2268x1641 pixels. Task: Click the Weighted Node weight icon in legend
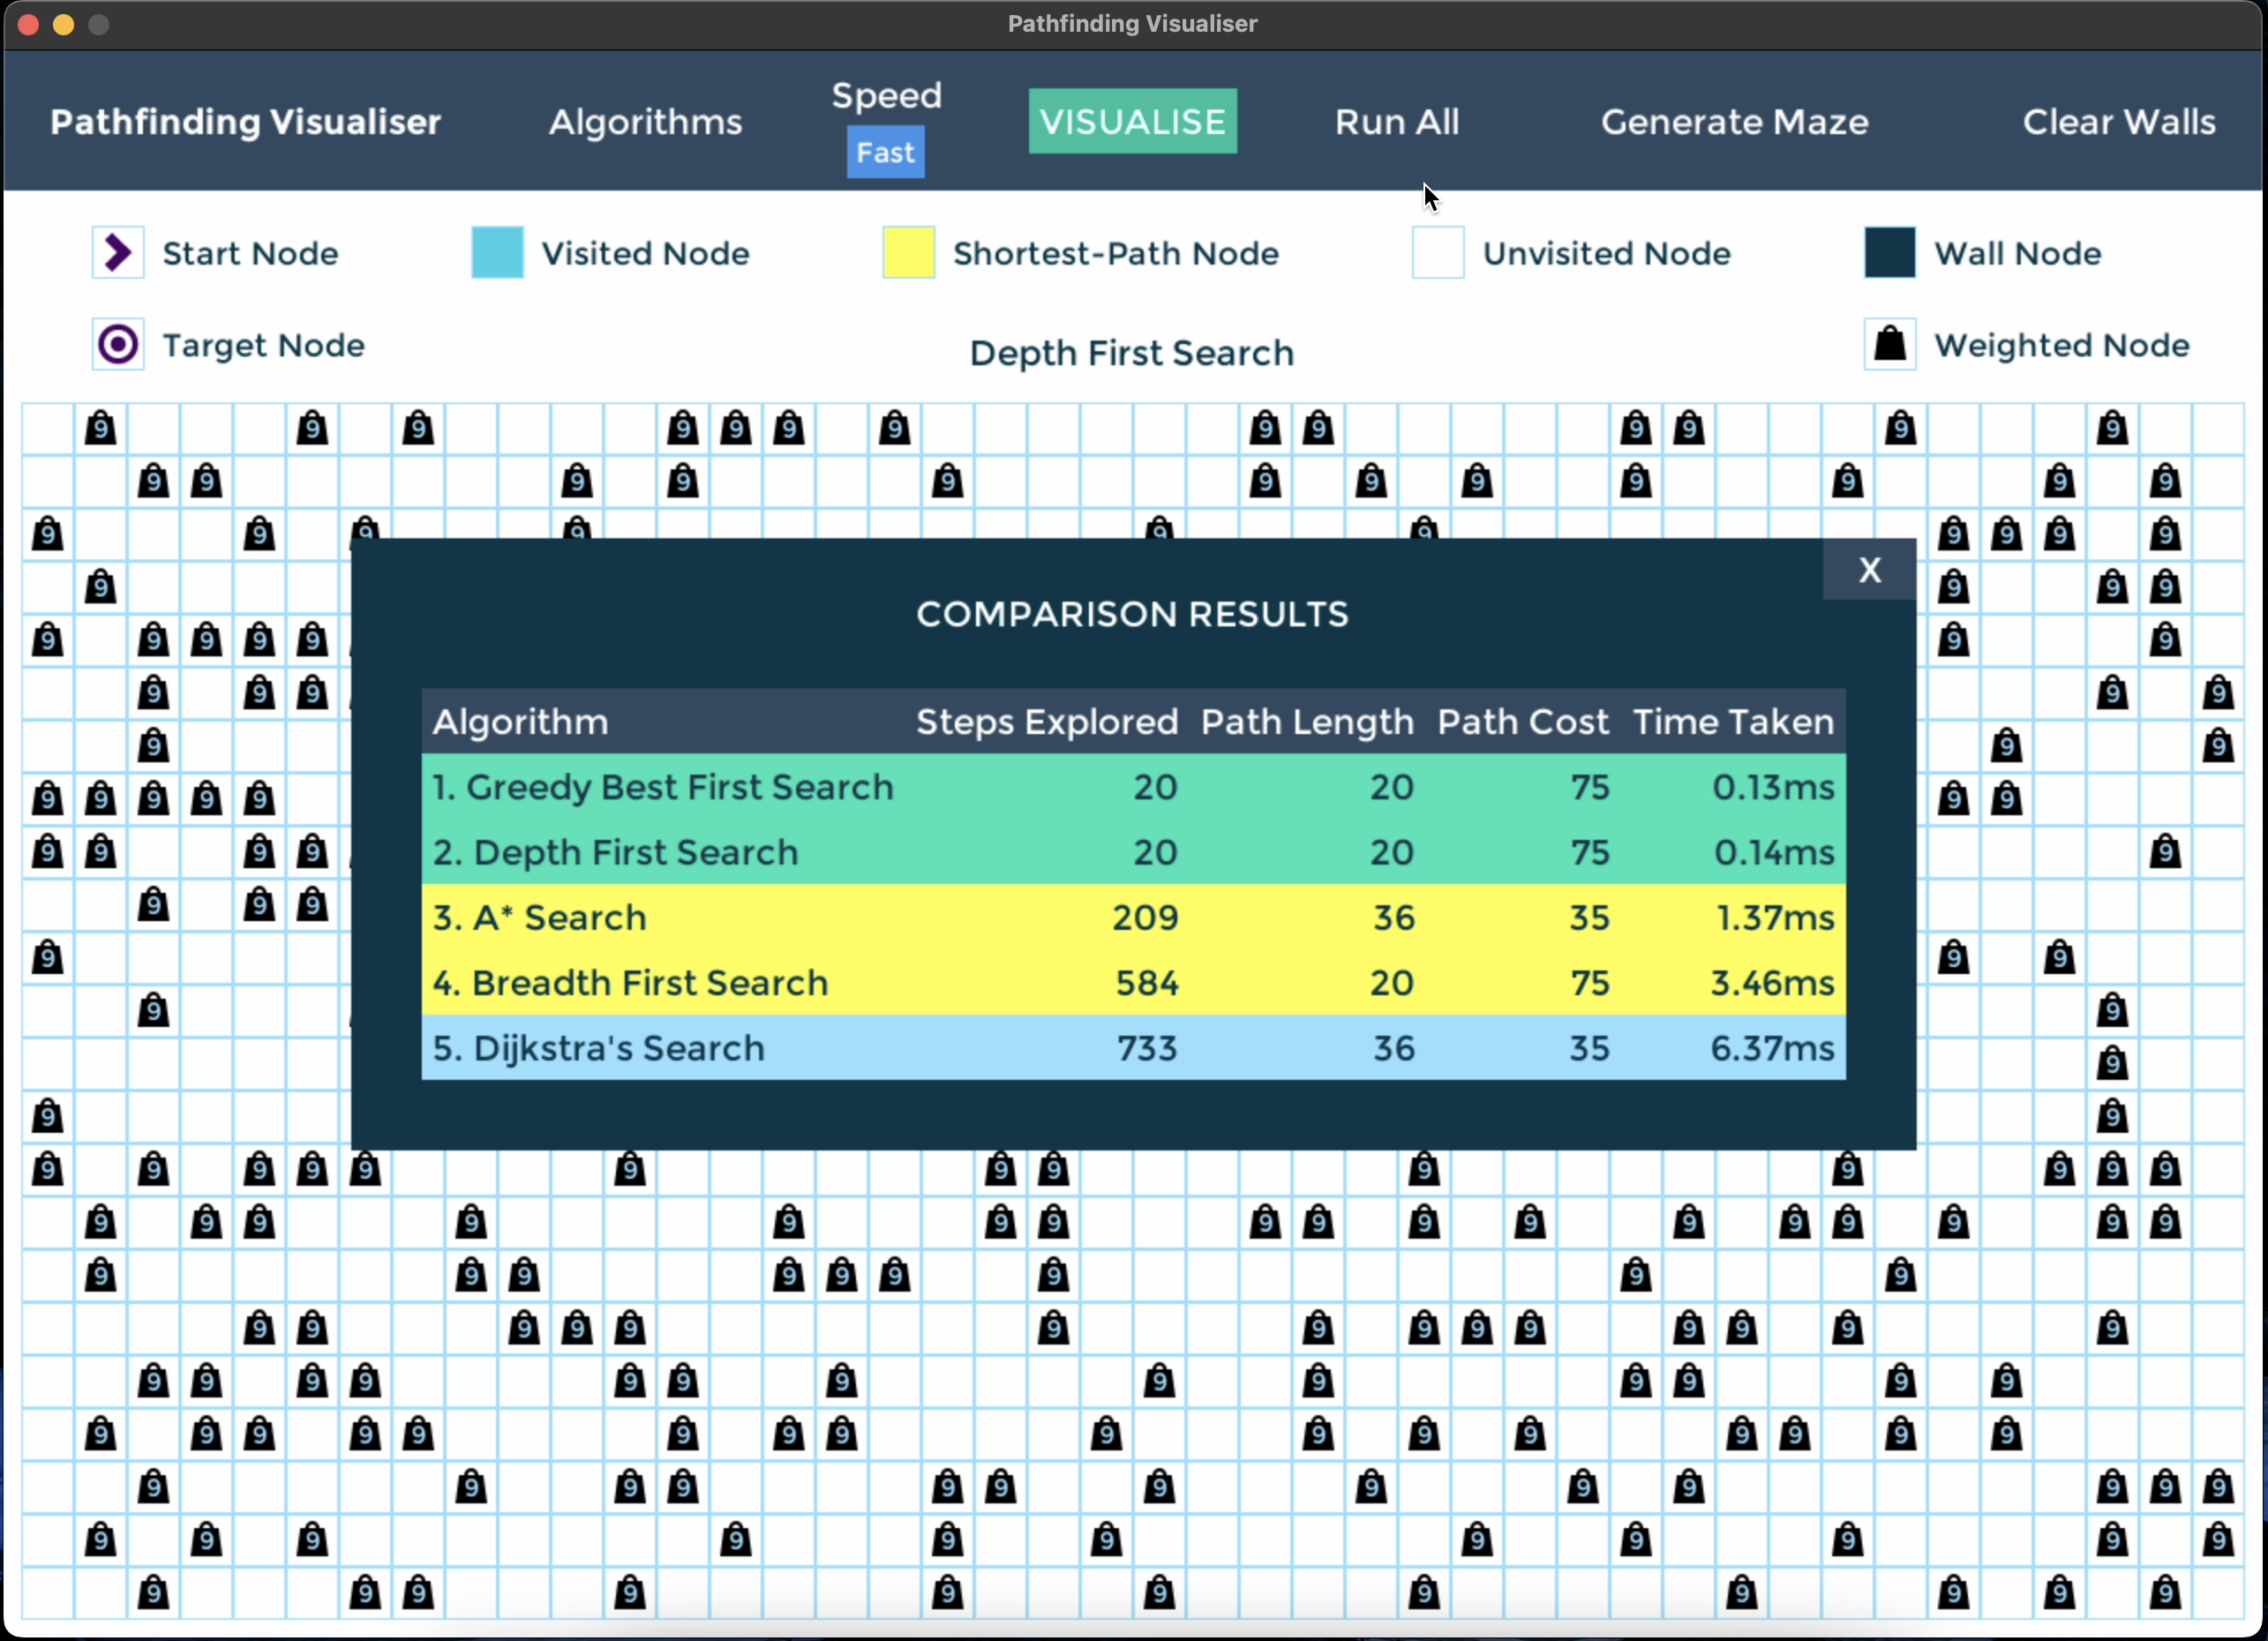point(1889,345)
